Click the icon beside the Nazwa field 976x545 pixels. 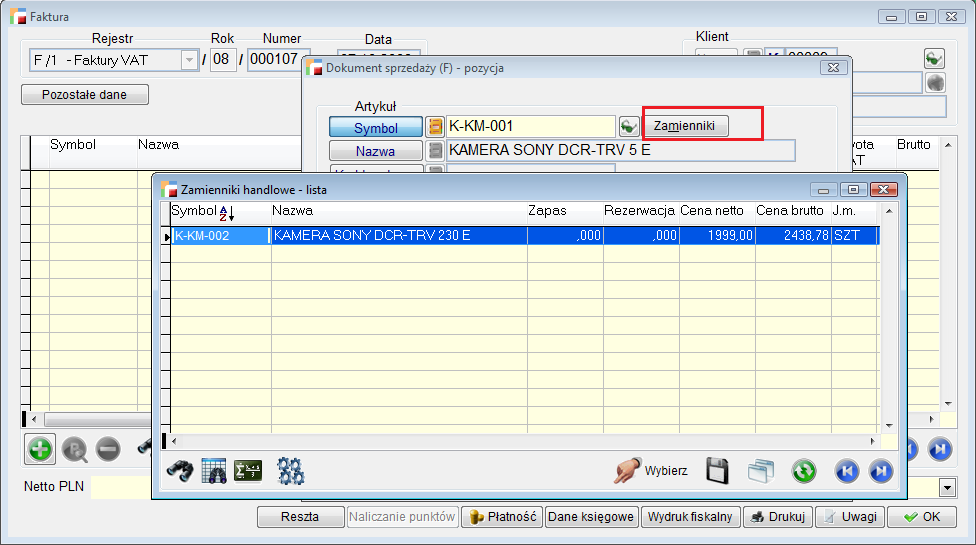click(435, 151)
